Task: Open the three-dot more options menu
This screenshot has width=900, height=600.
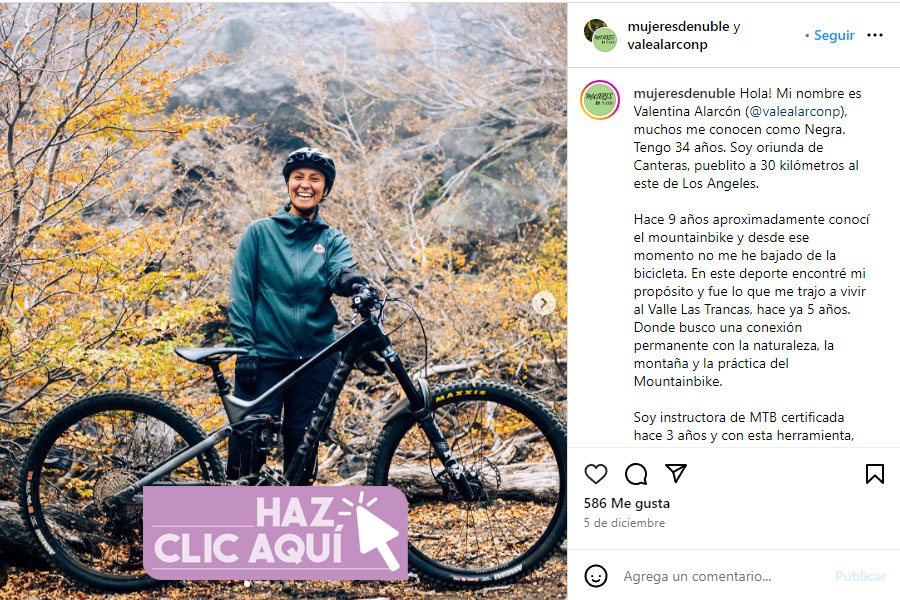Action: pos(875,35)
